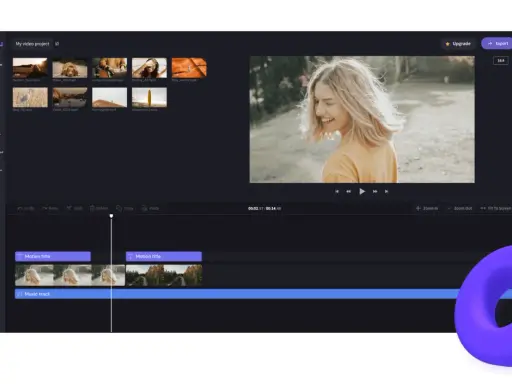Viewport: 512px width, 384px height.
Task: Click the Delete trash button
Action: (x=99, y=208)
